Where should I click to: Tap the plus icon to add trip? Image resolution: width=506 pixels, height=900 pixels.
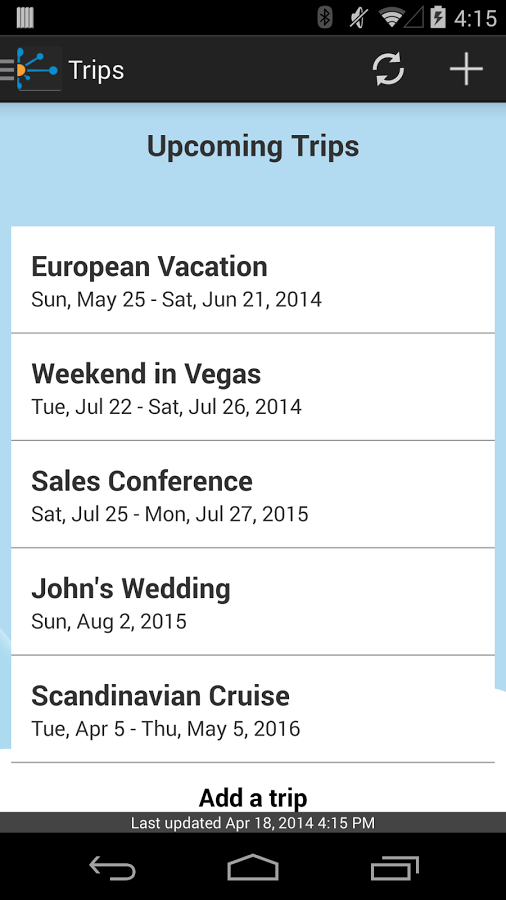466,69
